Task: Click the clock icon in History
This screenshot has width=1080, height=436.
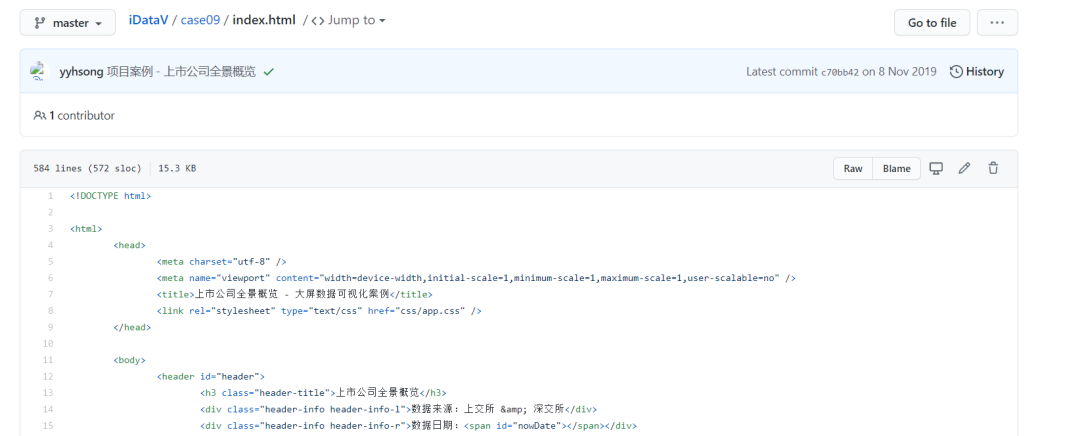Action: coord(956,72)
